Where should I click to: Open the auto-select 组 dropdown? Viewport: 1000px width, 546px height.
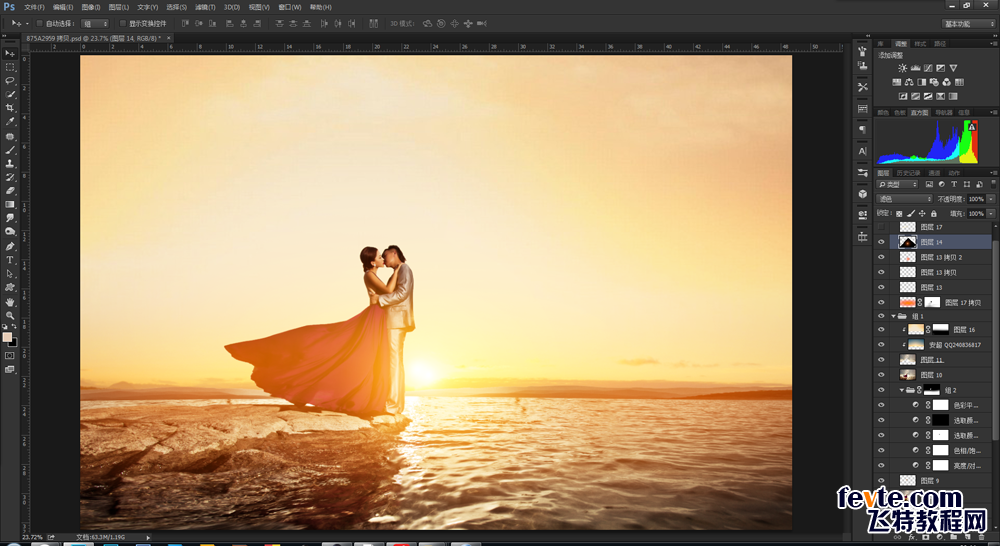96,24
